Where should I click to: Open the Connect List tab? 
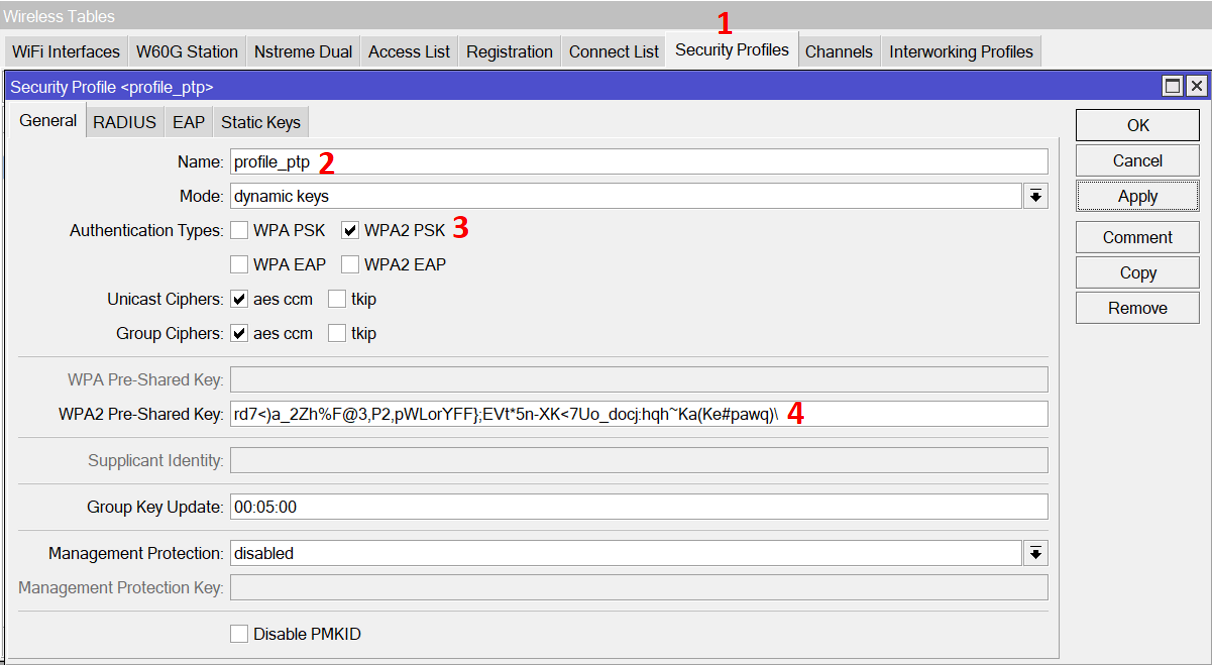614,52
